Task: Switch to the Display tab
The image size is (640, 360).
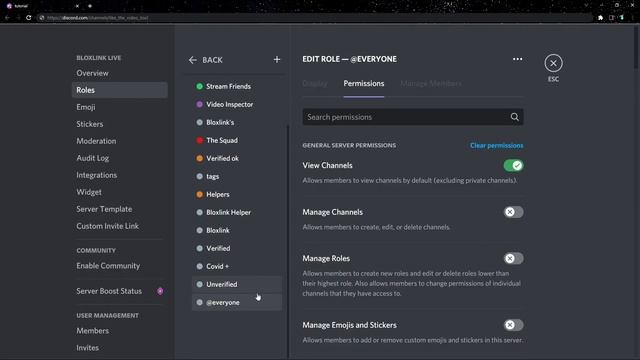Action: [315, 84]
